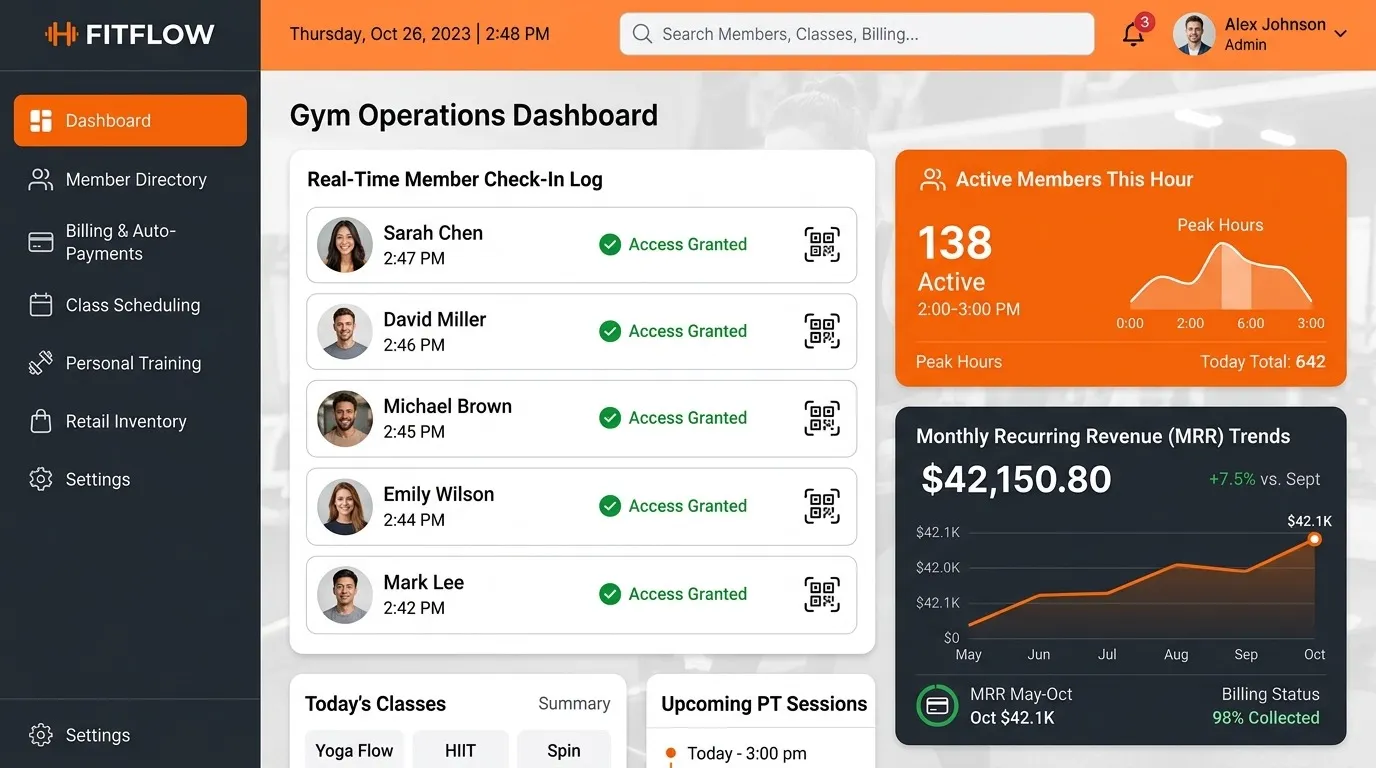This screenshot has height=768, width=1376.
Task: Click the "$42,150.80" revenue figure
Action: click(x=1016, y=479)
